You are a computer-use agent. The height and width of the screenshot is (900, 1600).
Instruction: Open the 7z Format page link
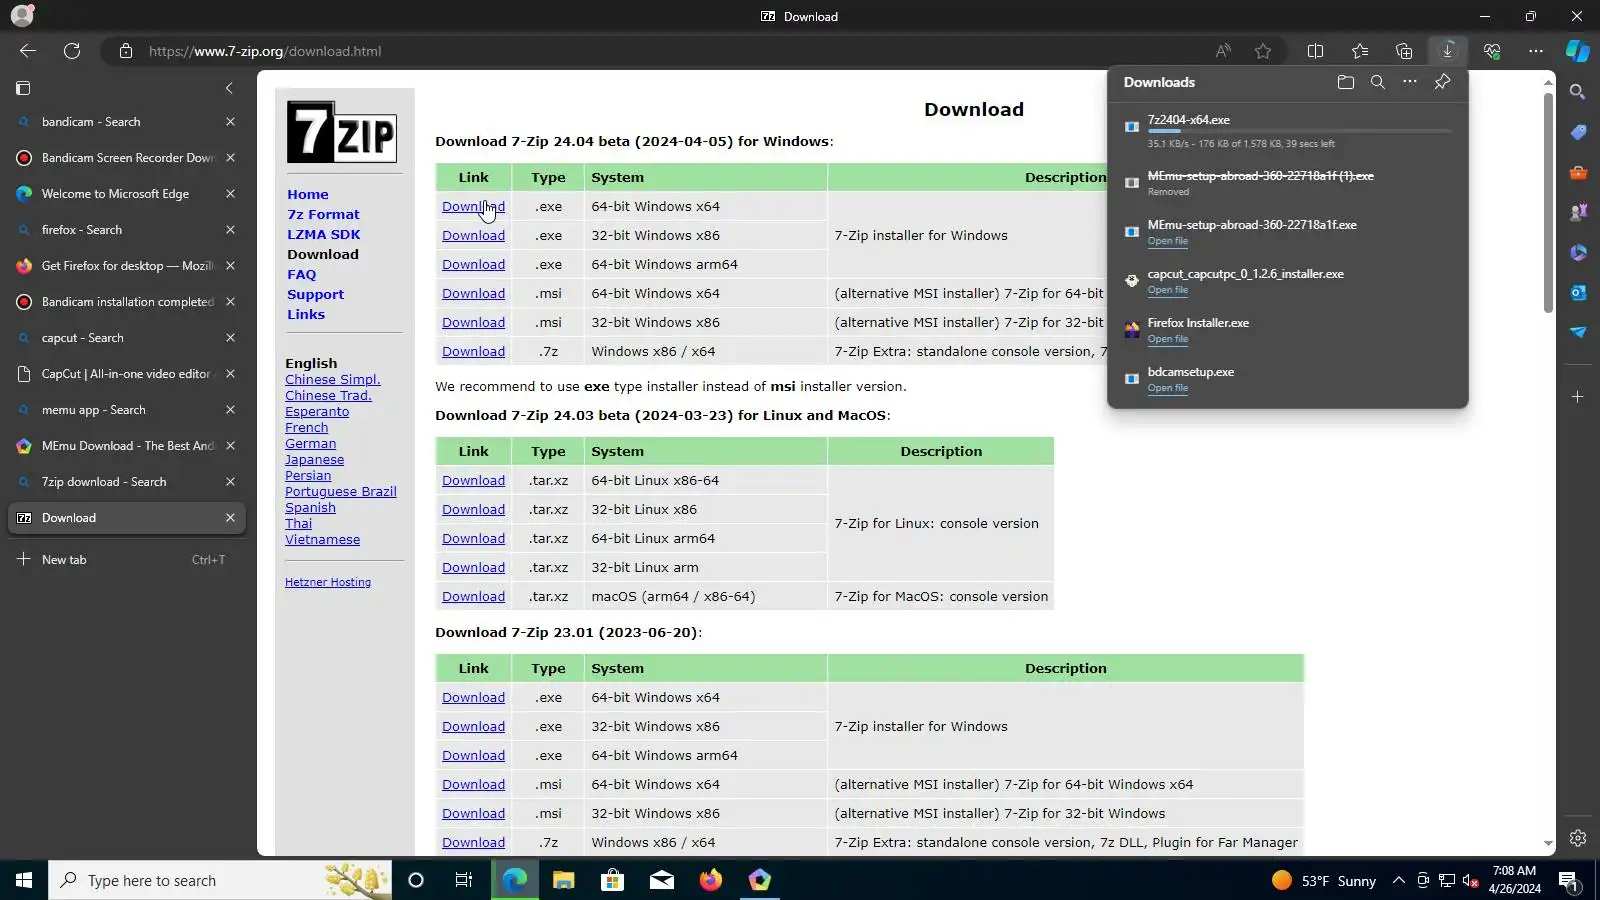click(323, 215)
